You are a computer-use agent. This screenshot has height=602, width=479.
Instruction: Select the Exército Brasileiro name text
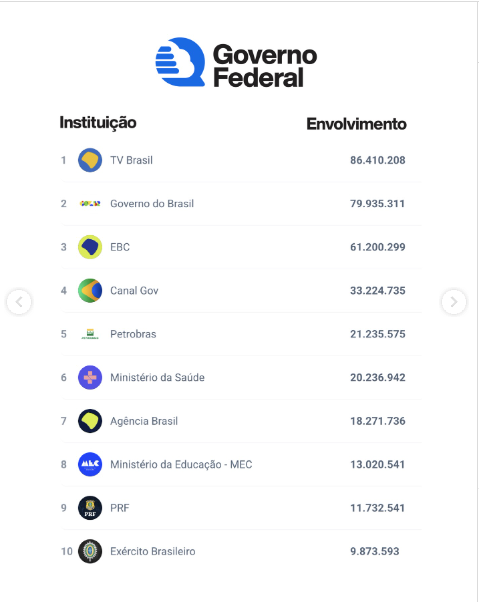pyautogui.click(x=153, y=551)
